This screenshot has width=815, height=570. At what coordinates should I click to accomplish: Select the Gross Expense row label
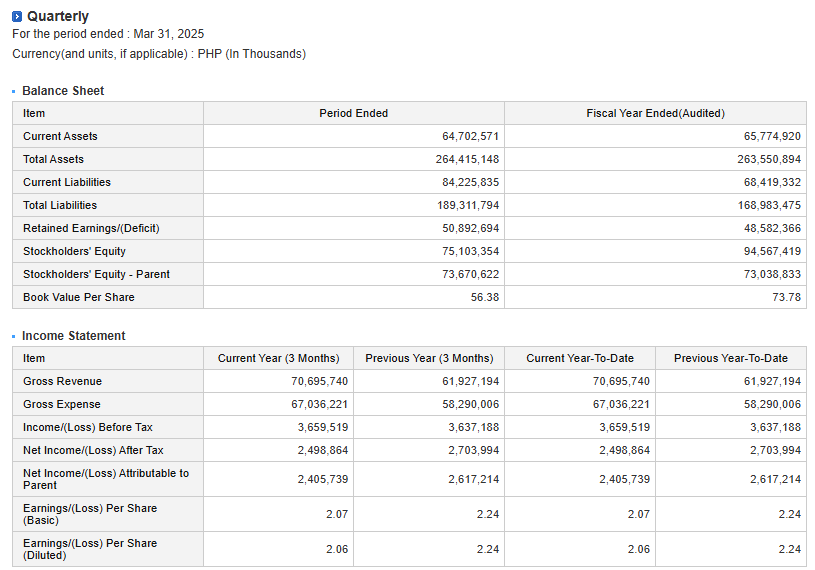(61, 404)
